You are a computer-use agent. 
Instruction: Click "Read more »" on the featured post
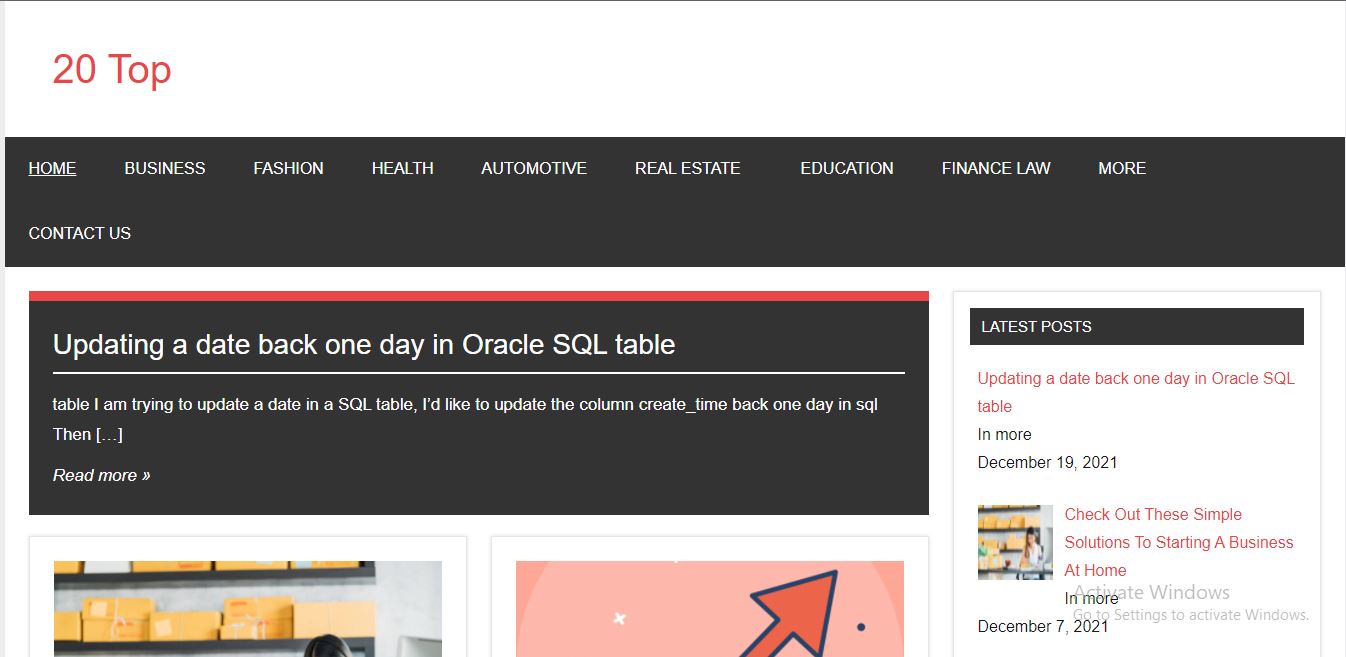(101, 475)
